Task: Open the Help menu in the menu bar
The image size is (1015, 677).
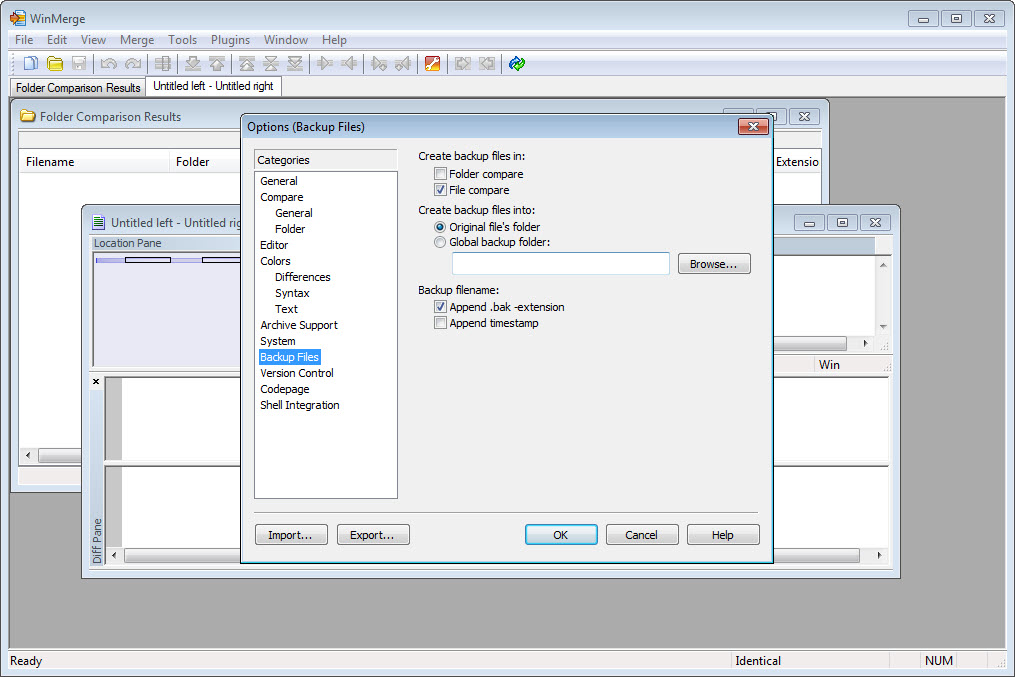Action: pyautogui.click(x=335, y=39)
